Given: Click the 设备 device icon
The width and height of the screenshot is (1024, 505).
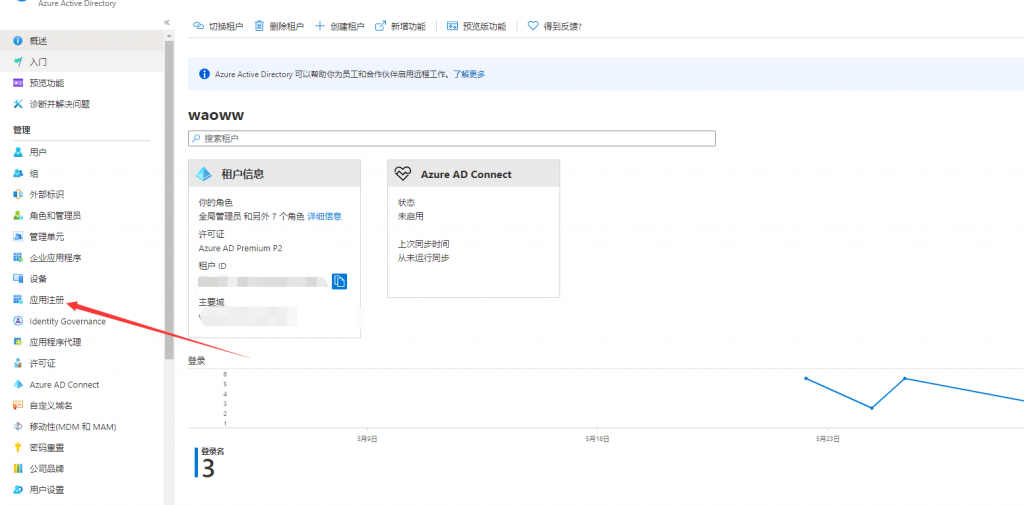Looking at the screenshot, I should pos(18,279).
